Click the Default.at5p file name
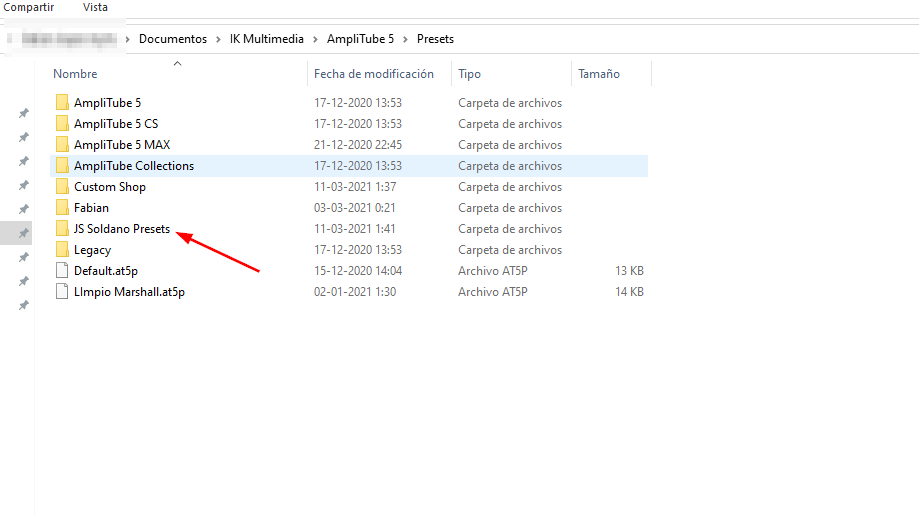Screen dimensions: 919x515 pos(105,271)
